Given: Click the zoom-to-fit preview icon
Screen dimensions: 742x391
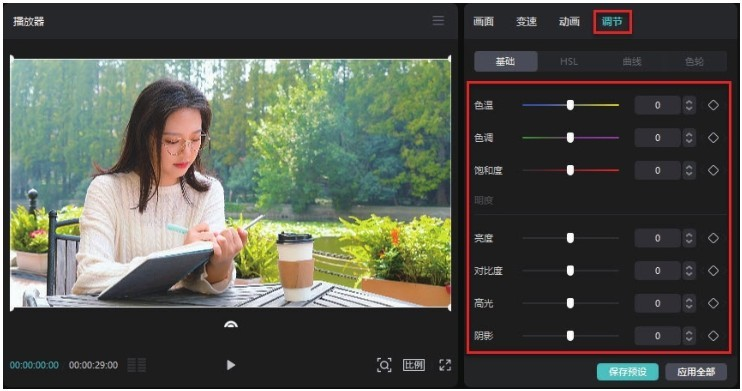Looking at the screenshot, I should coord(384,365).
